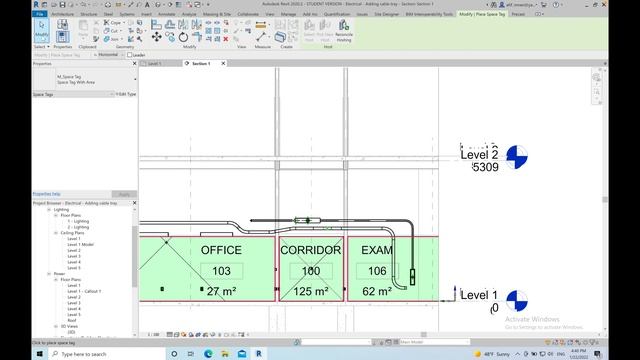Select 'Level 1 Model' ceiling plan

tap(80, 244)
